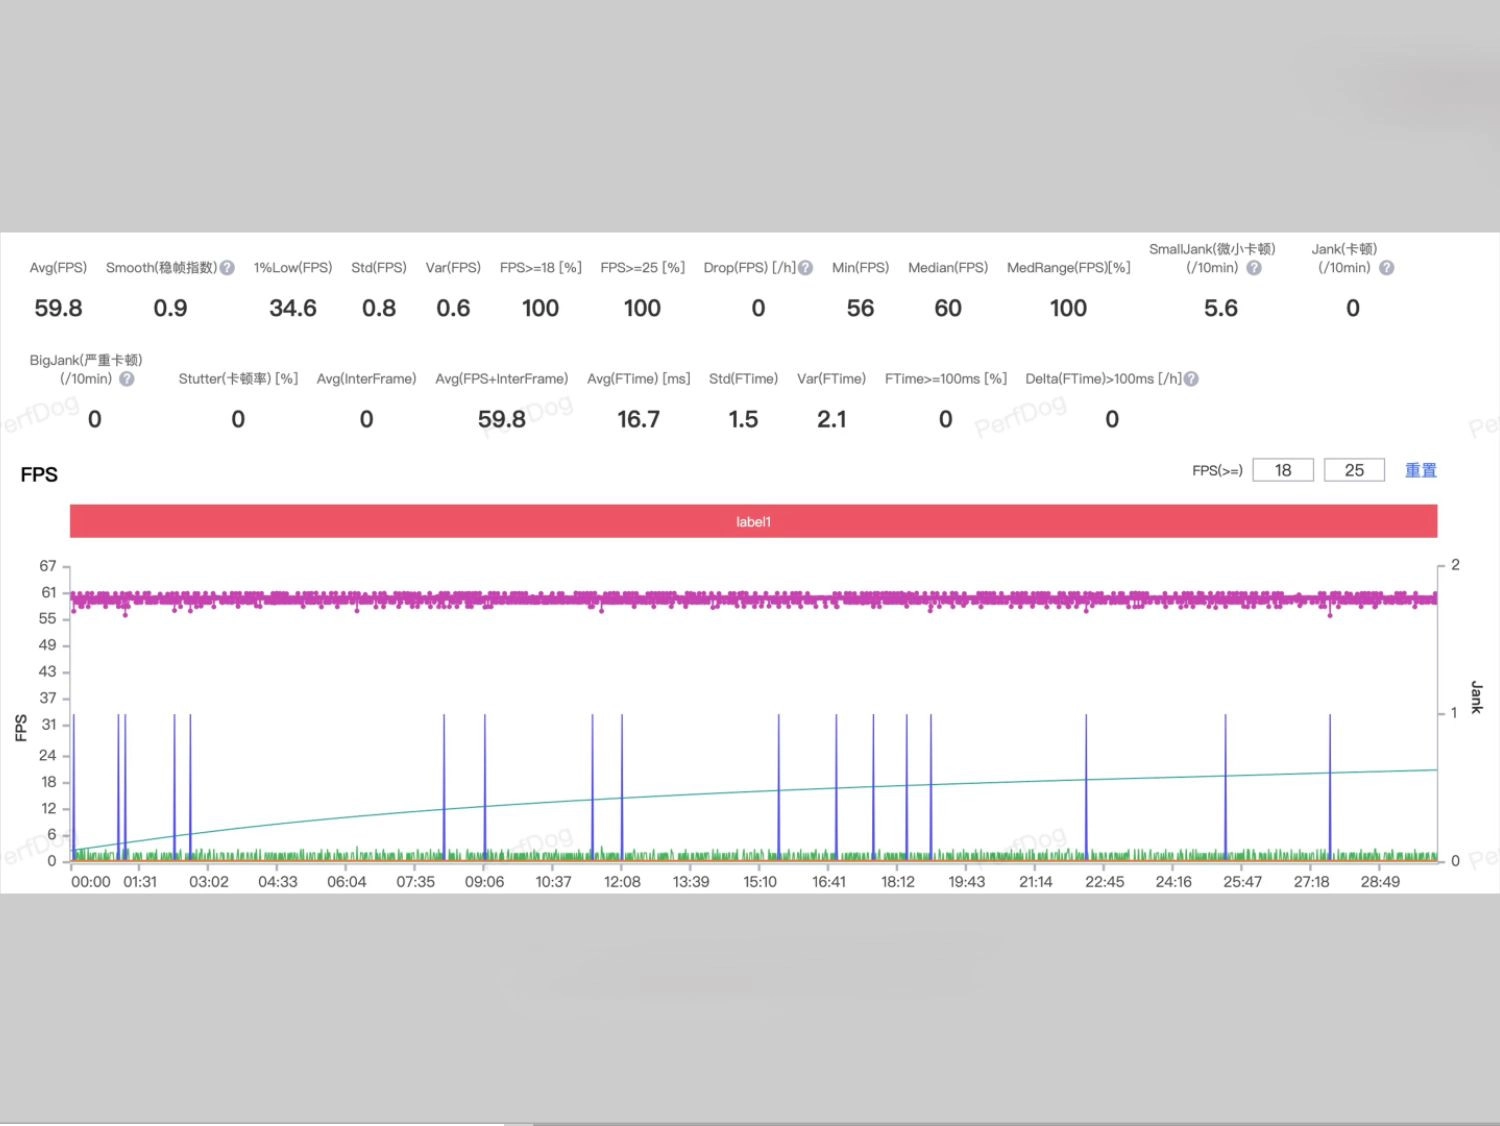Click the Avg(InterFrame) label
Viewport: 1500px width, 1126px height.
click(366, 379)
